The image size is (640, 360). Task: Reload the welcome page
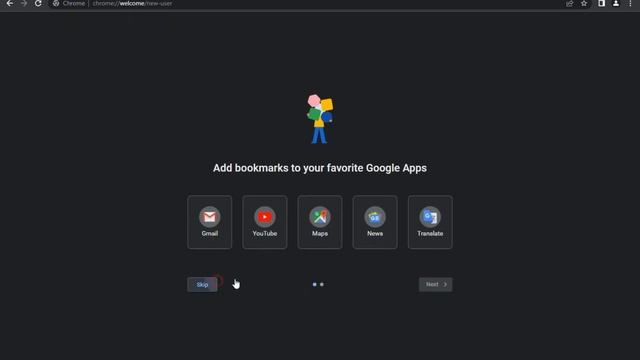[38, 3]
